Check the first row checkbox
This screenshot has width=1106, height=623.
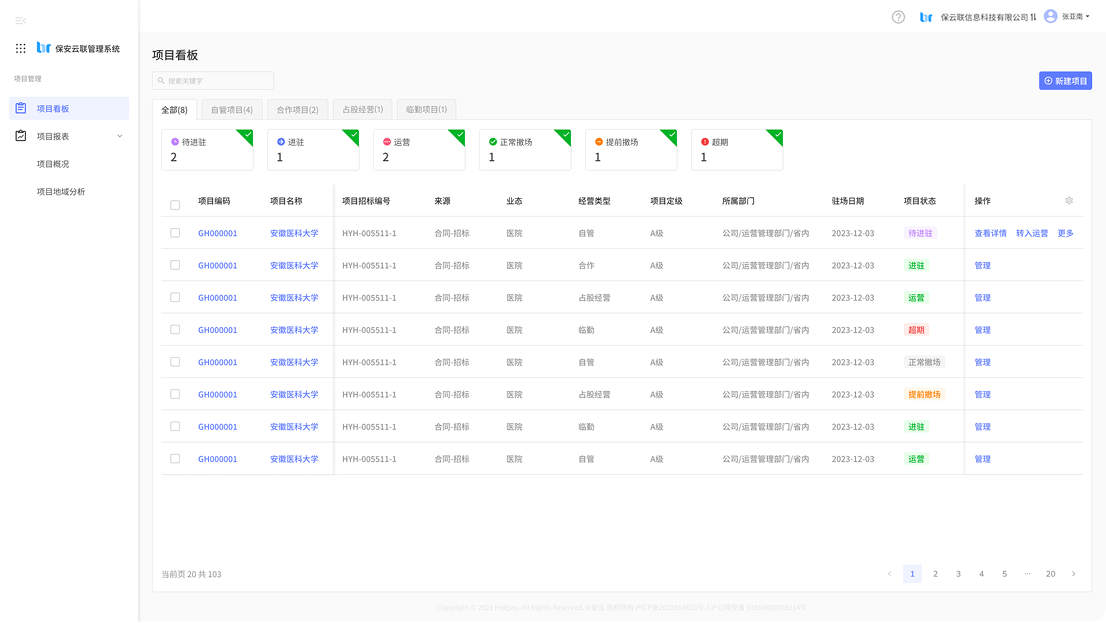[x=175, y=233]
